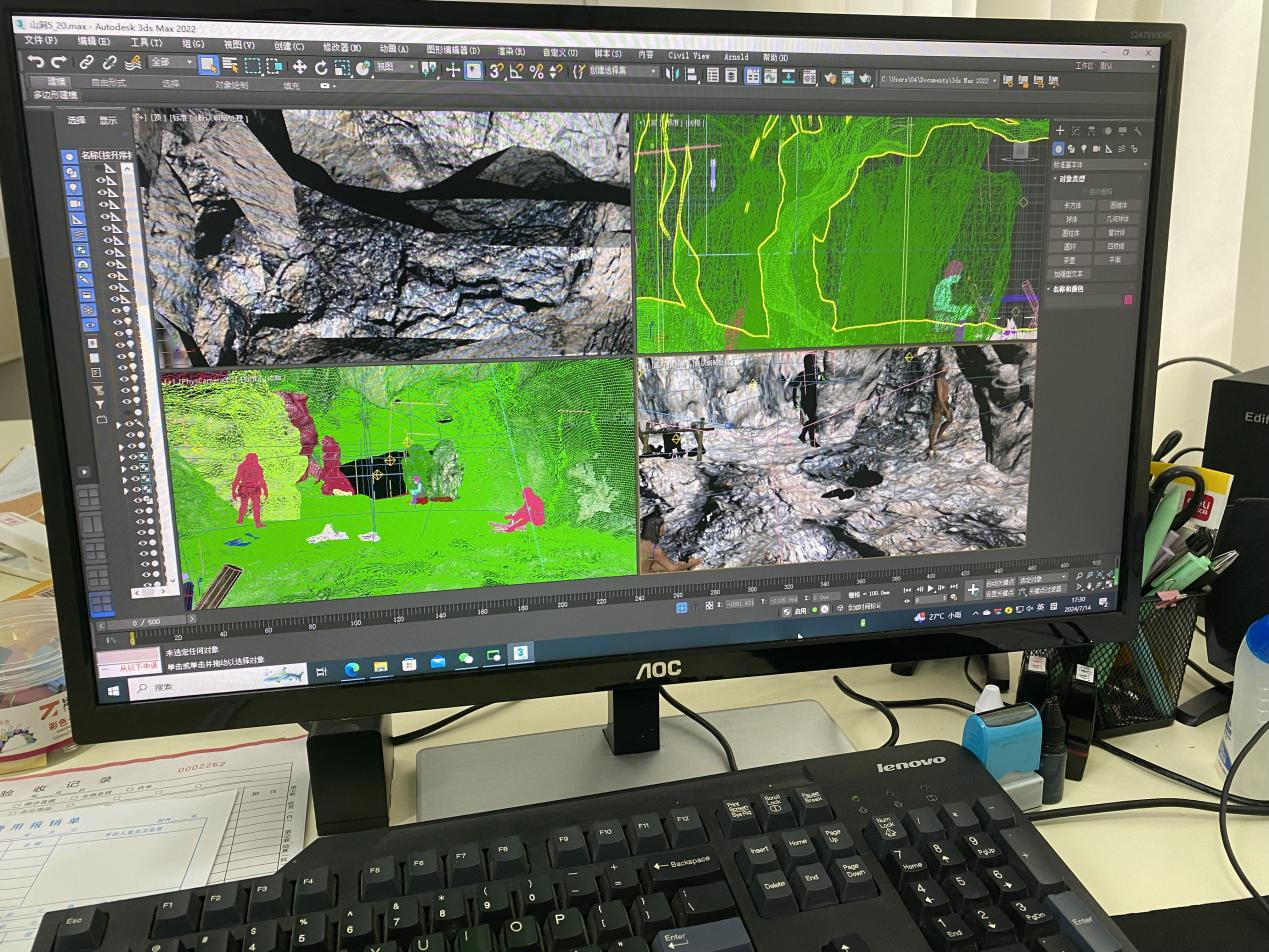Open the Utilities wrench tab
The image size is (1269, 952).
[x=1138, y=131]
